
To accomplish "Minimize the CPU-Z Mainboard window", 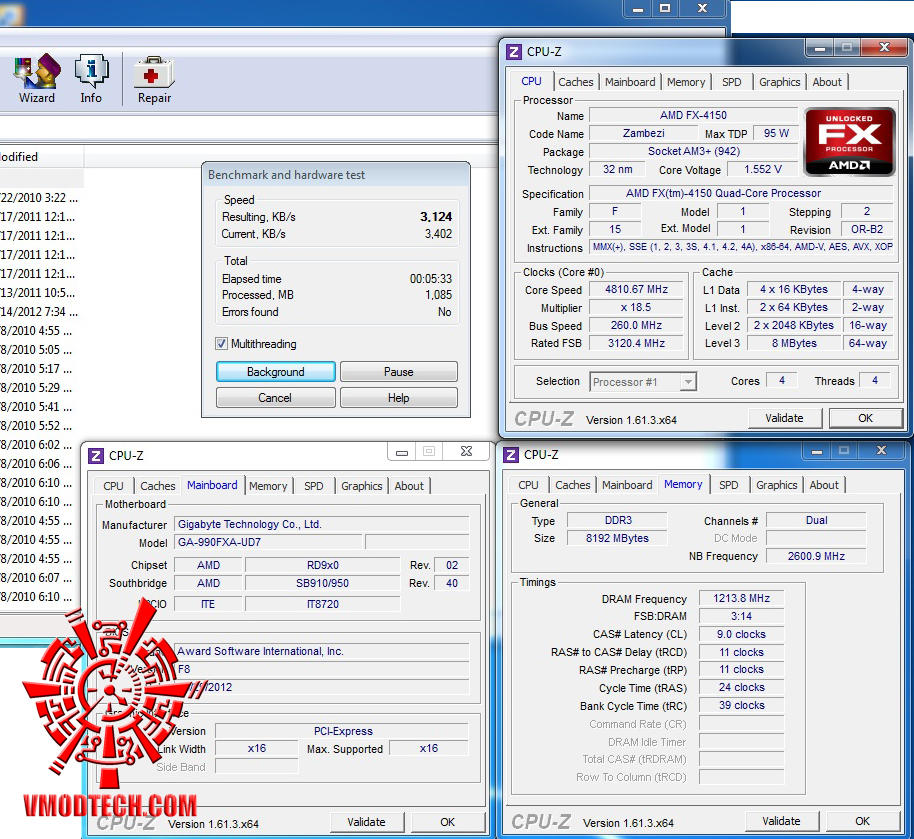I will [x=402, y=452].
